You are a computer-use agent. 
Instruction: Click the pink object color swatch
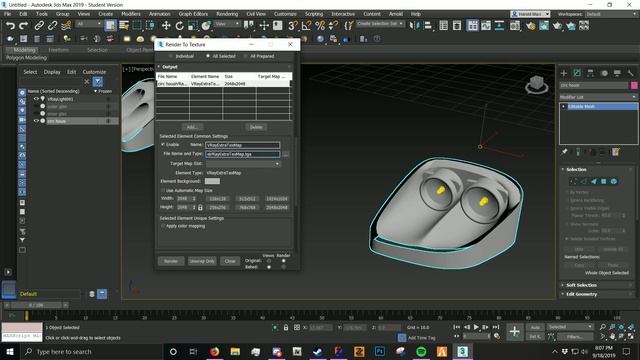[x=634, y=85]
